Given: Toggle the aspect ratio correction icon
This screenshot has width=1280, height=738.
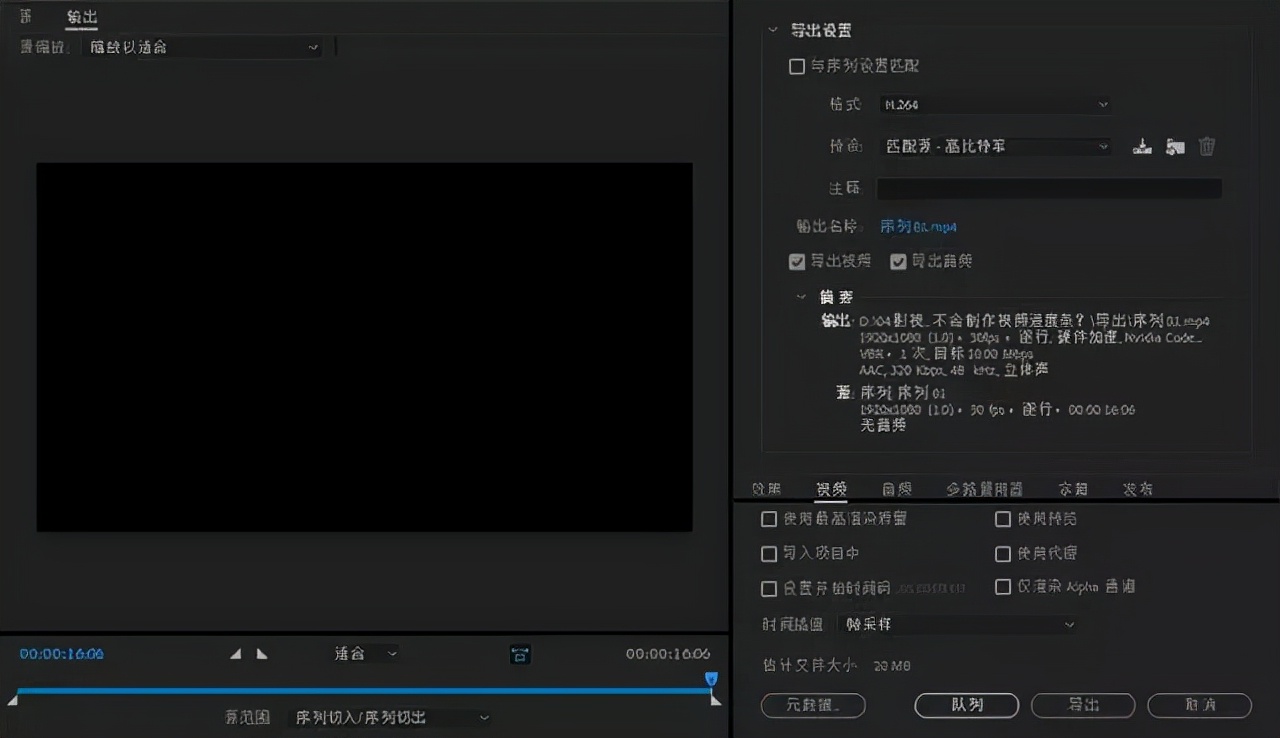Looking at the screenshot, I should click(520, 655).
